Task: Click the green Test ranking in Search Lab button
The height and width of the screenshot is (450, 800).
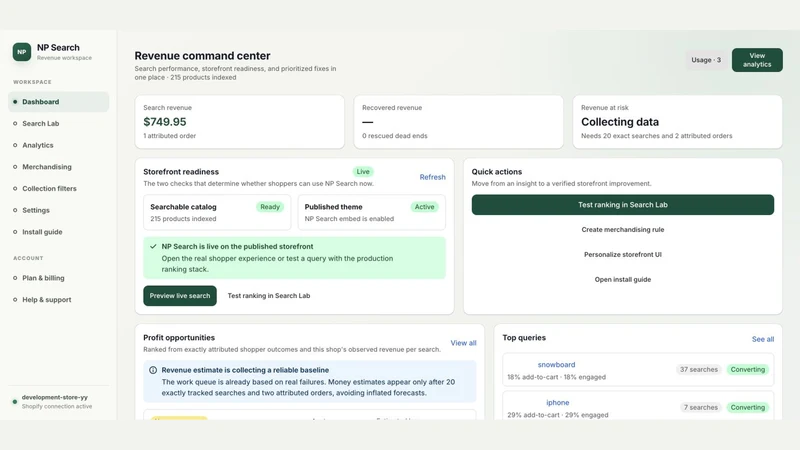Action: pyautogui.click(x=622, y=205)
